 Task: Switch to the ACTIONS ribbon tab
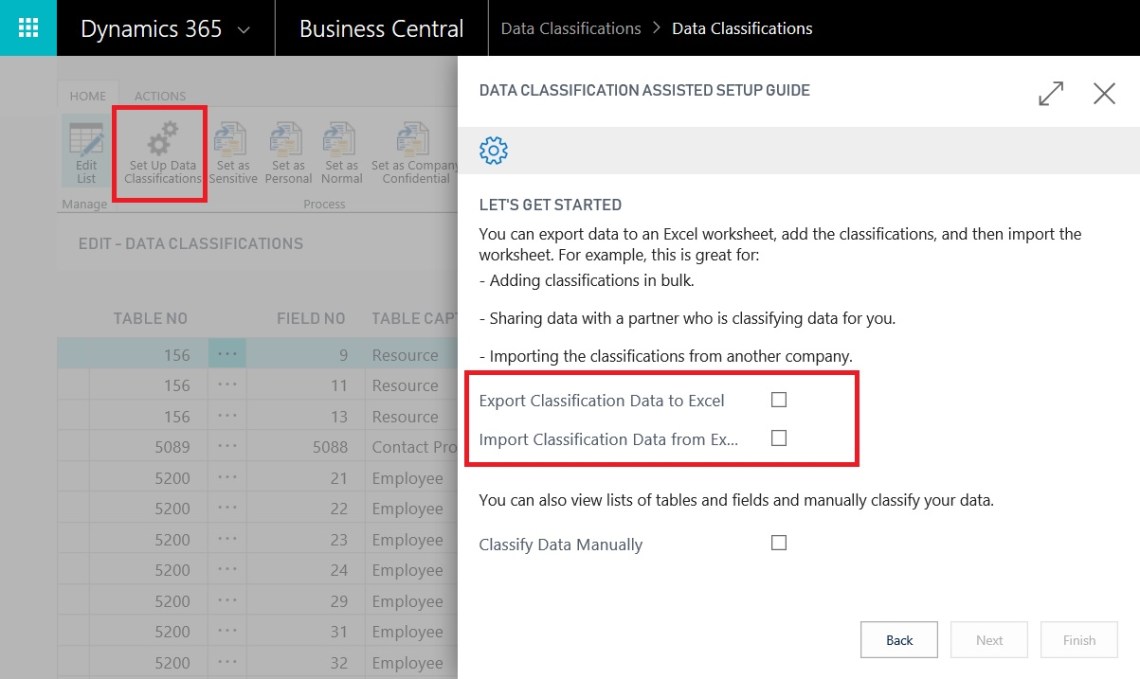(160, 96)
